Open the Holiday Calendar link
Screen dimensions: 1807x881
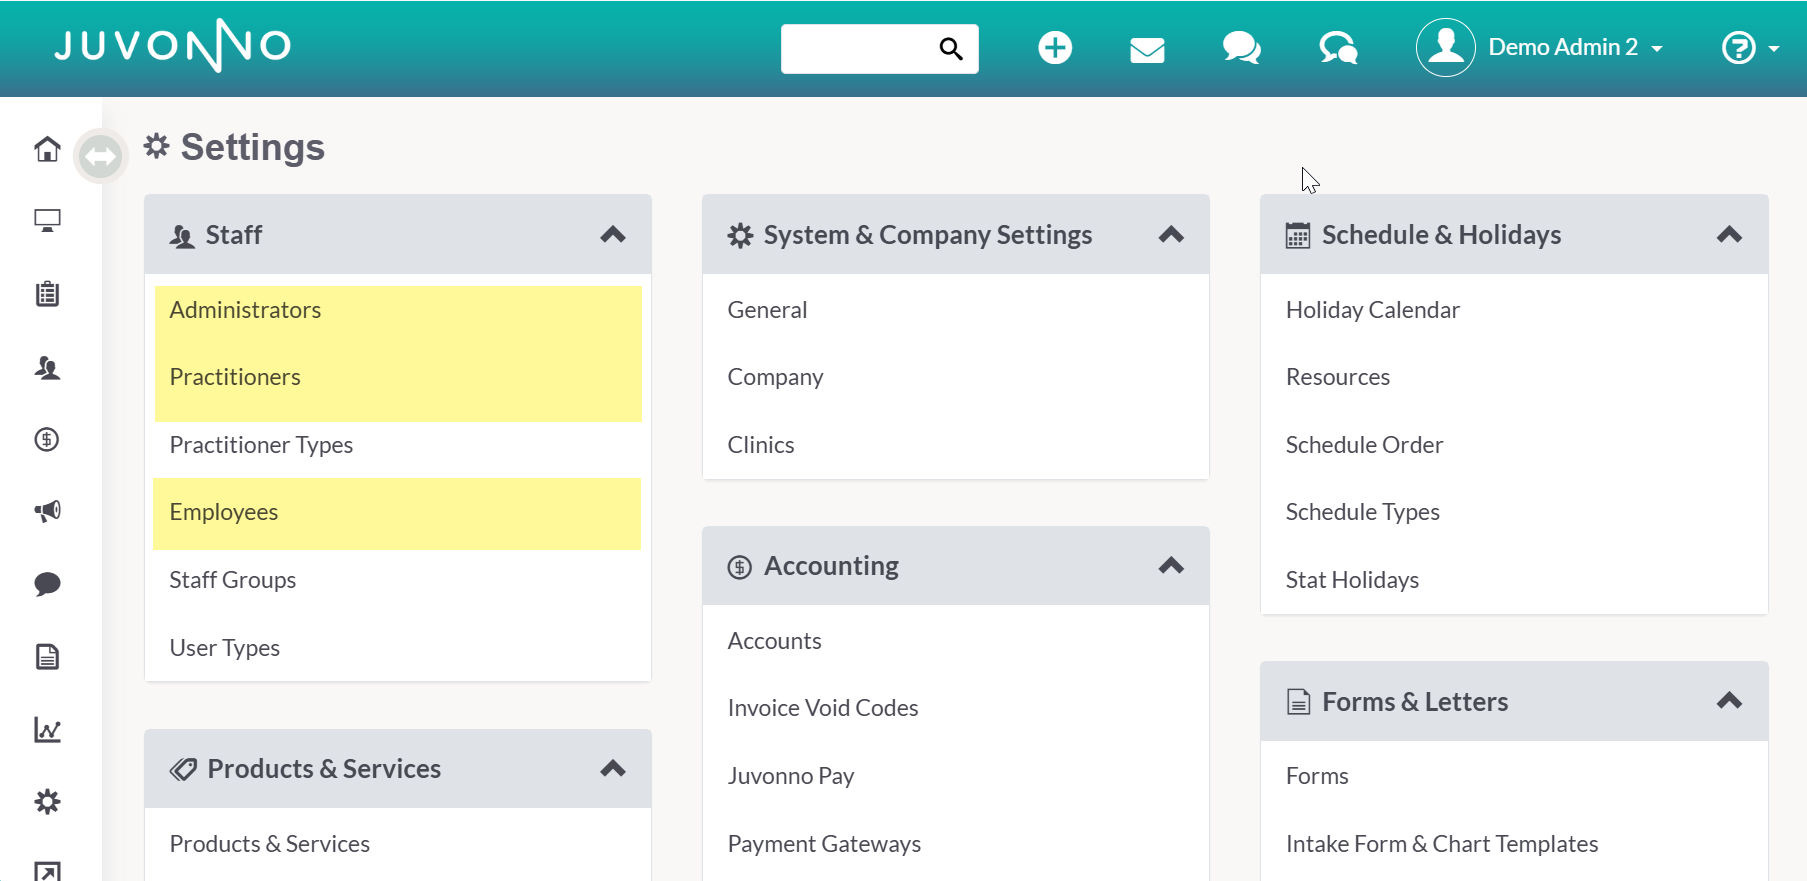coord(1372,310)
